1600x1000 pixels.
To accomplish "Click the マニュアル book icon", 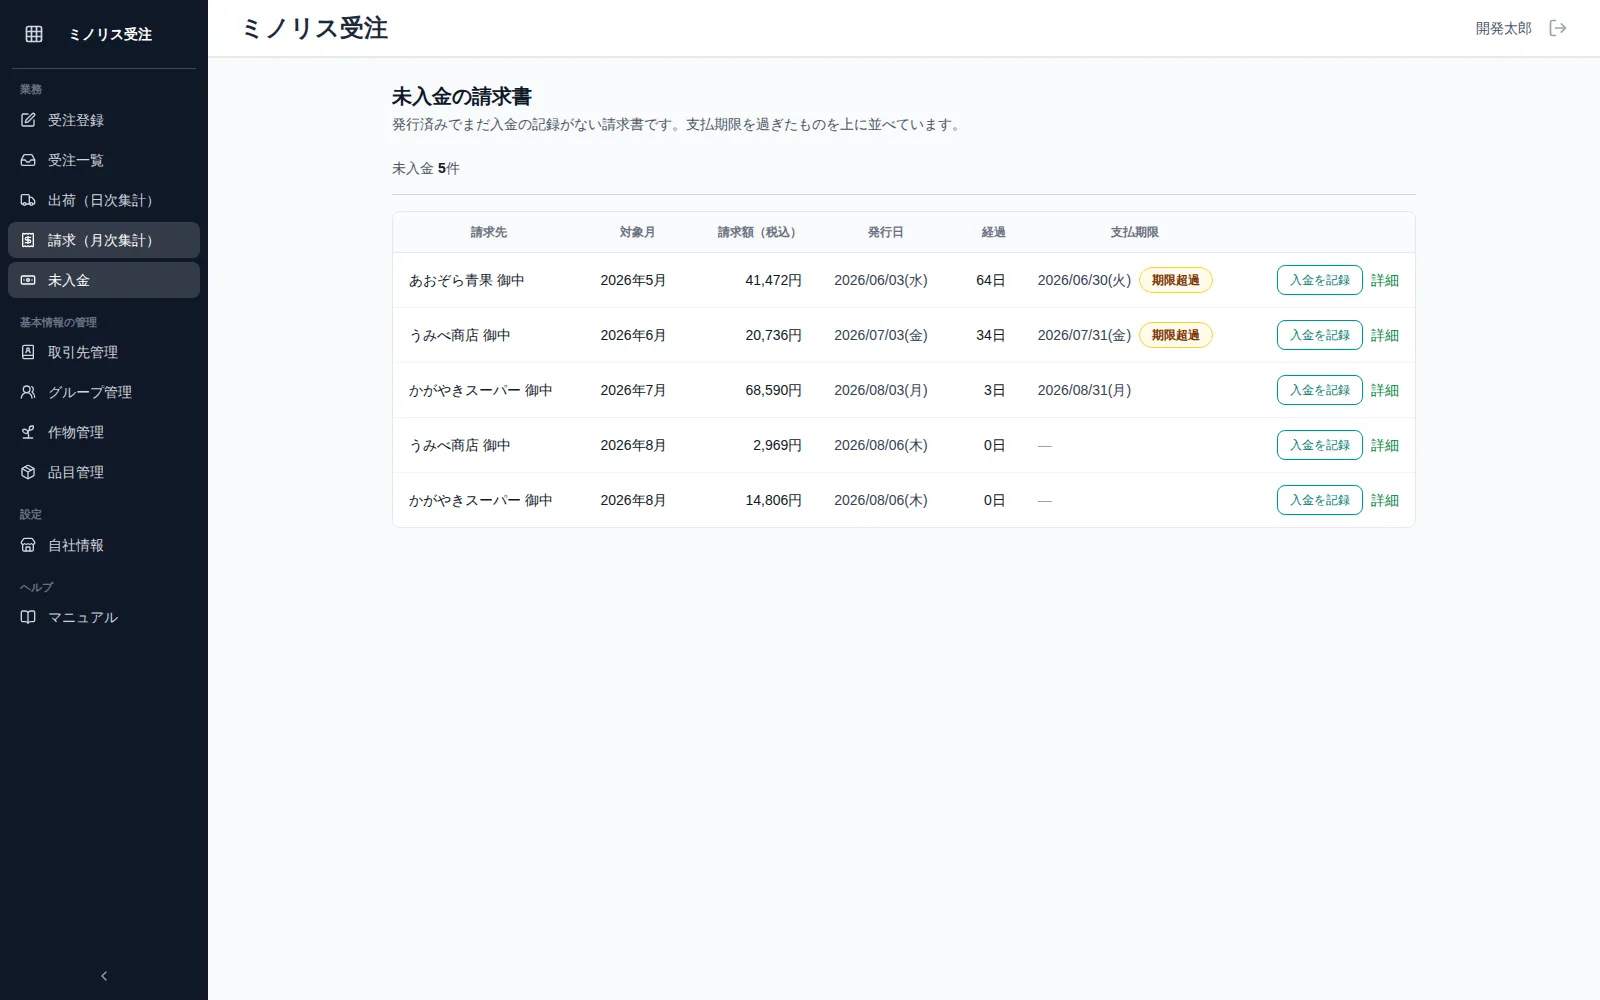I will click(28, 617).
